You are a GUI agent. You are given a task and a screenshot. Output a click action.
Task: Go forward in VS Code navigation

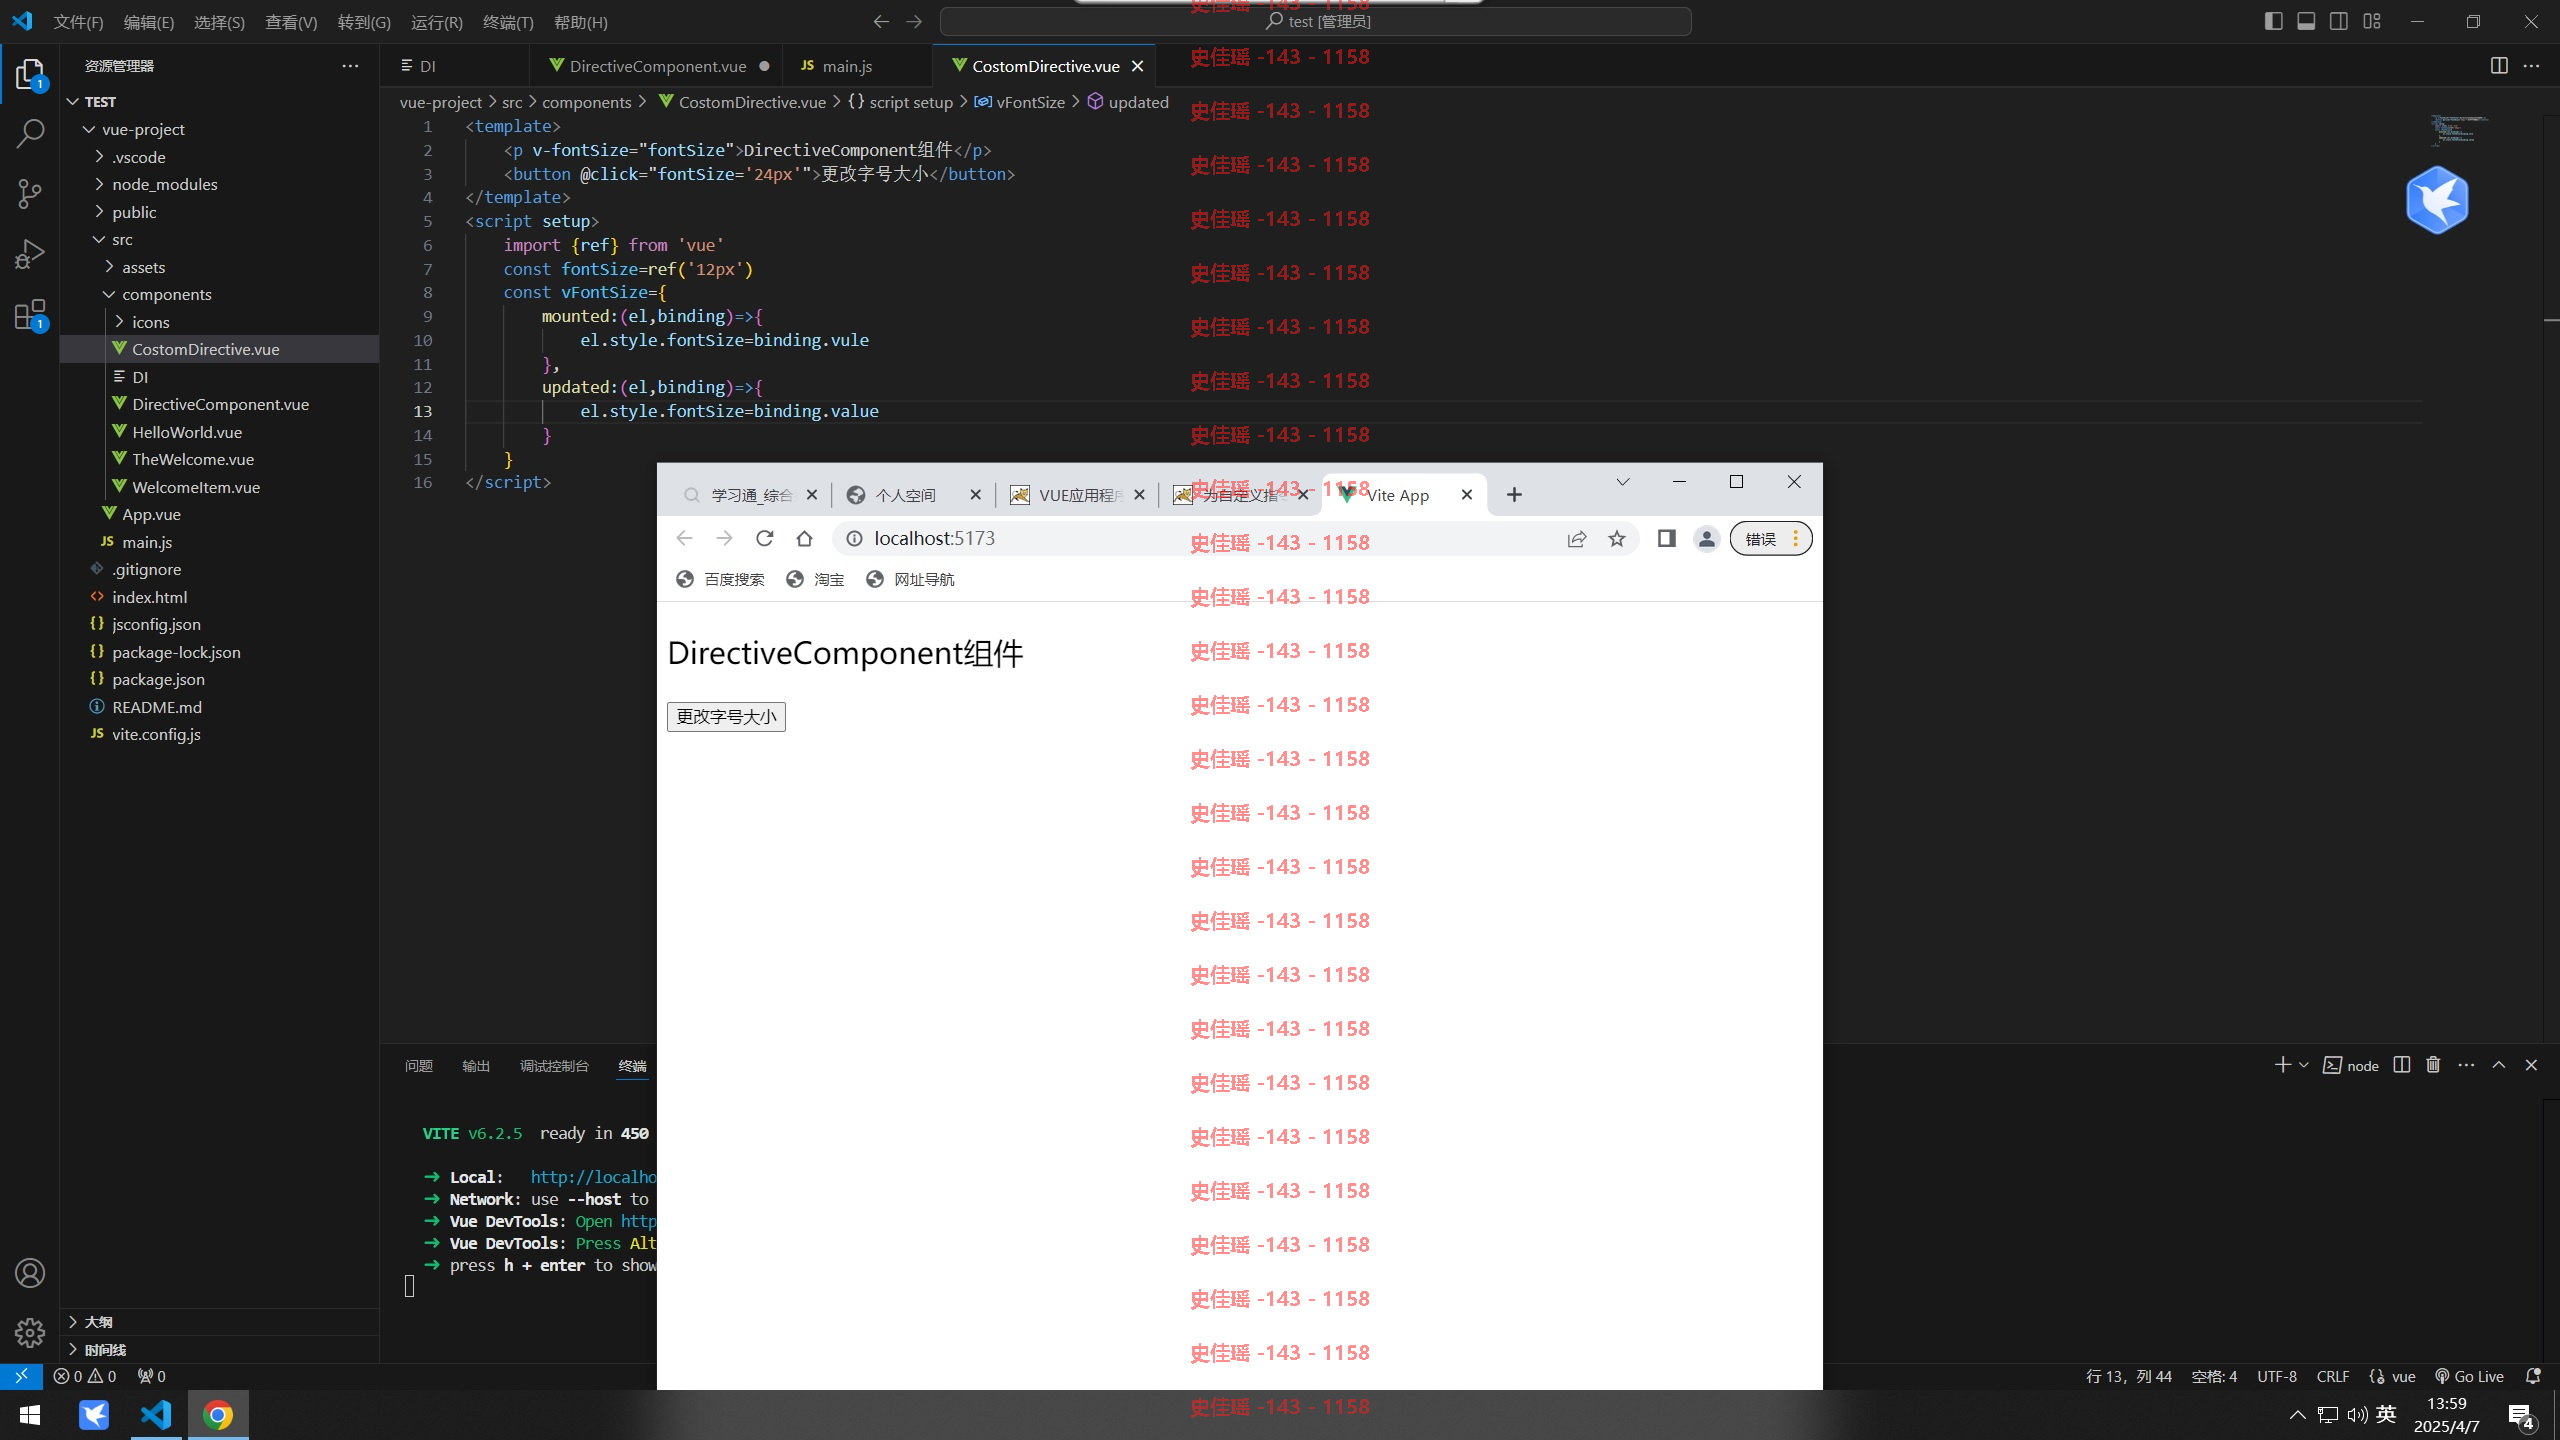tap(914, 21)
